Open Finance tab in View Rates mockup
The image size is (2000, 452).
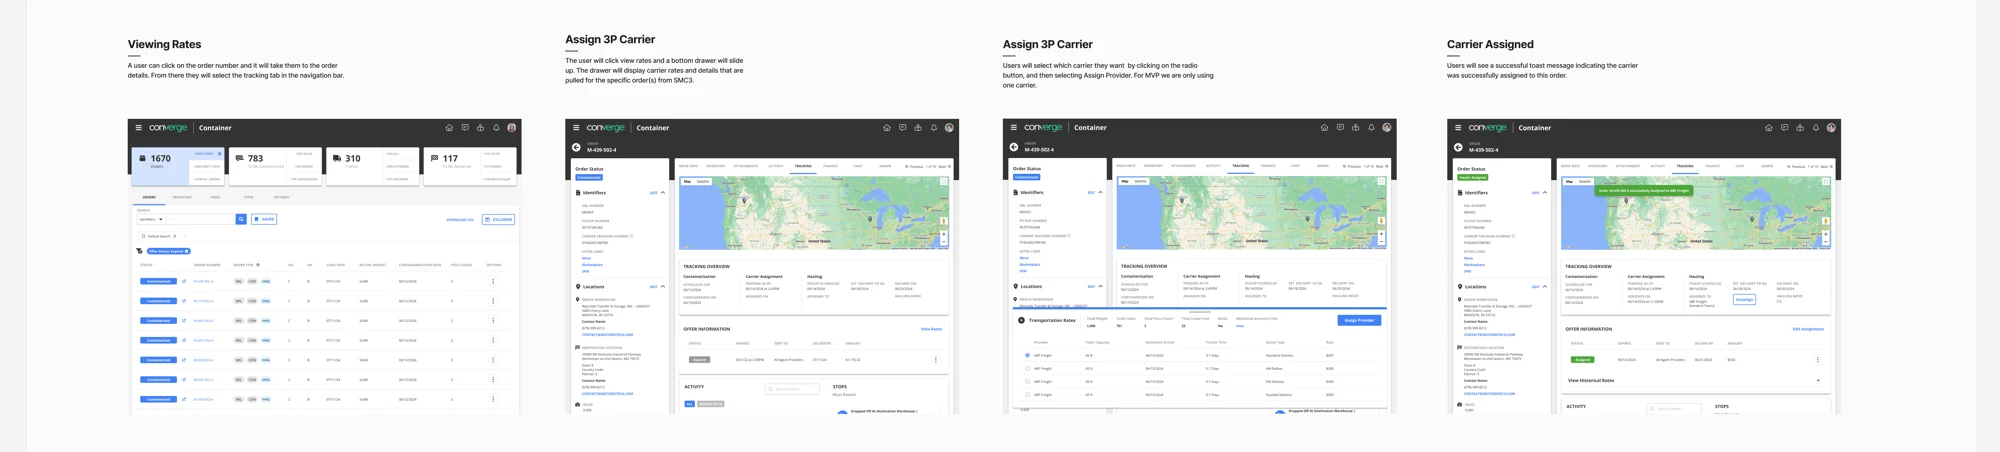831,166
